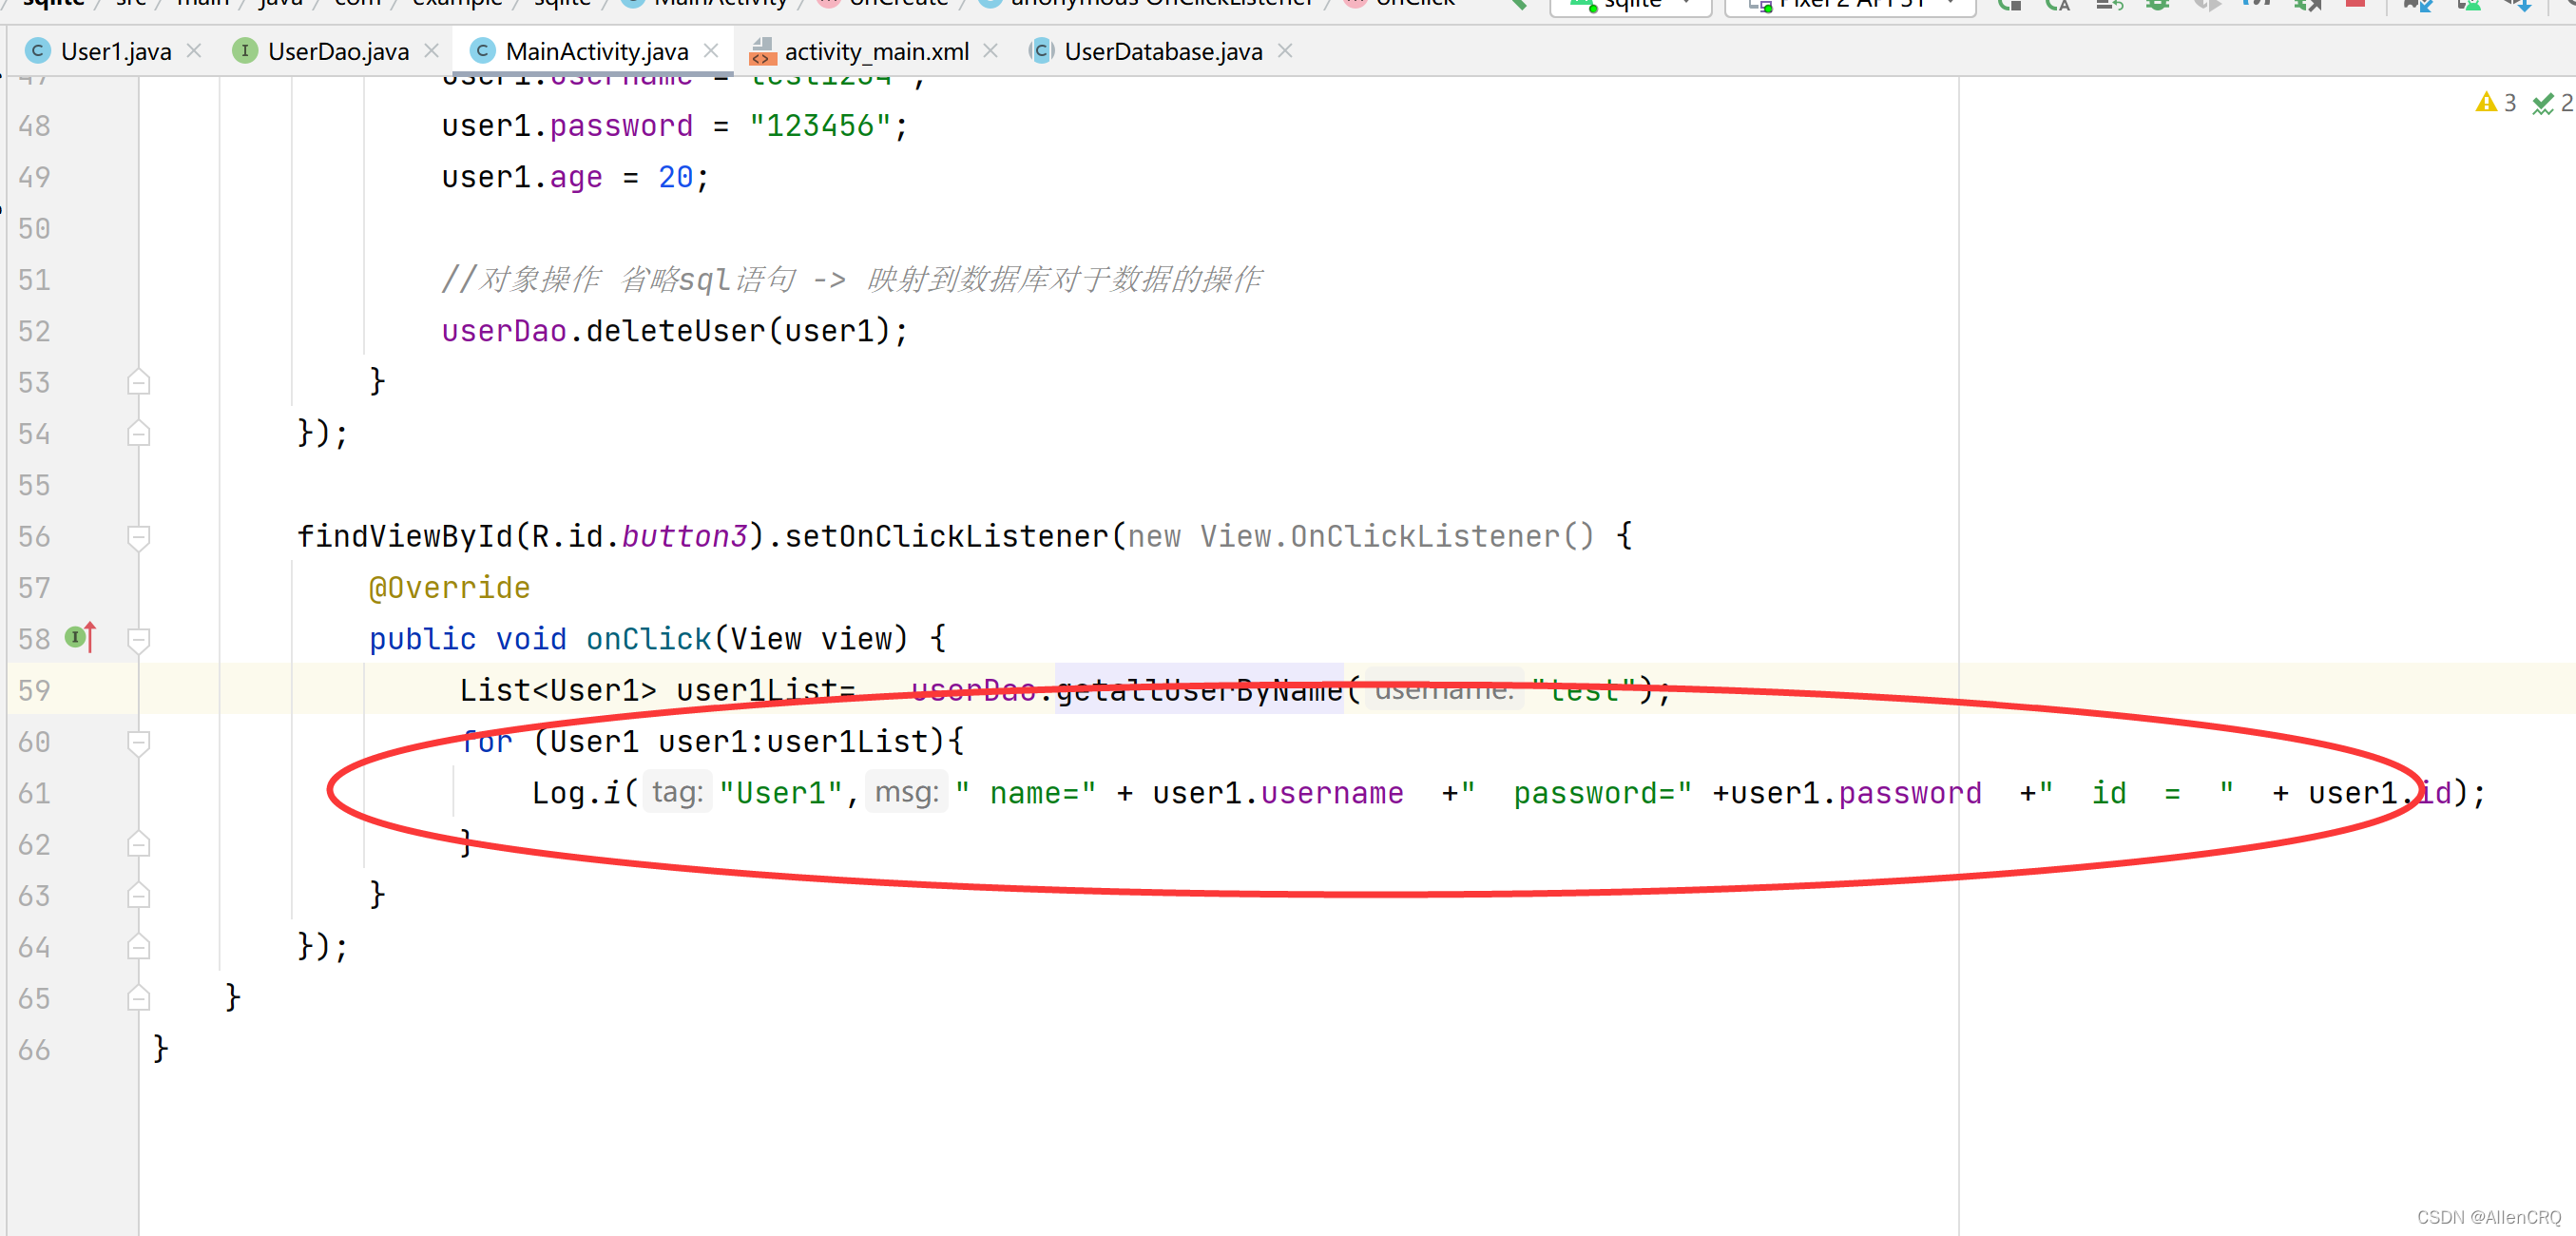Click setOnClickListener on line 56
2576x1236 pixels.
point(946,537)
